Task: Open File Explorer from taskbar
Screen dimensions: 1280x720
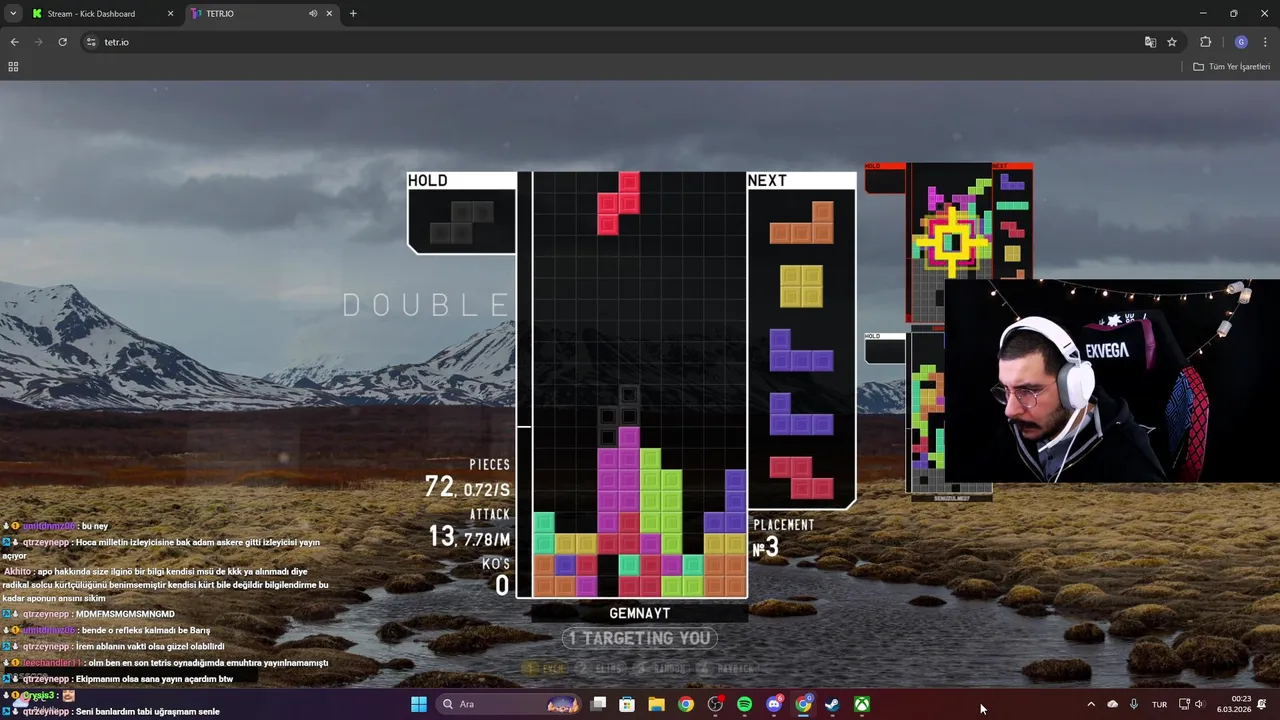Action: (x=656, y=704)
